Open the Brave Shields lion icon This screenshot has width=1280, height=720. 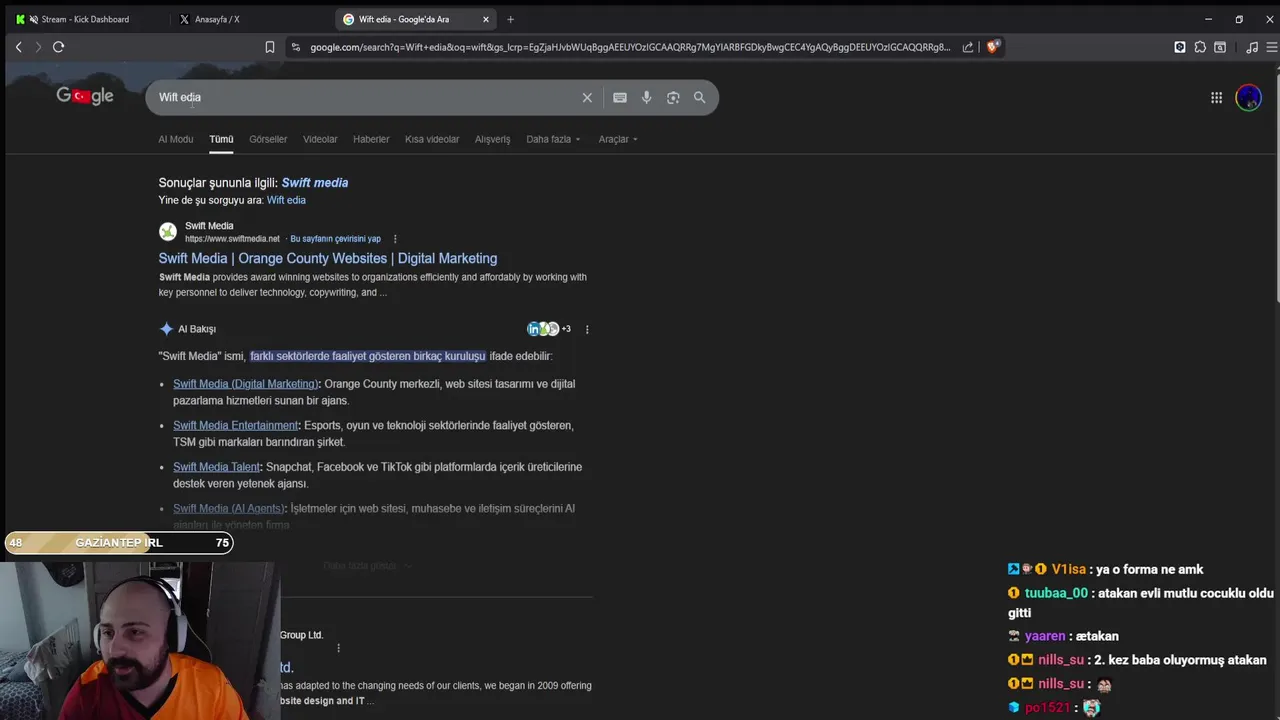(992, 47)
